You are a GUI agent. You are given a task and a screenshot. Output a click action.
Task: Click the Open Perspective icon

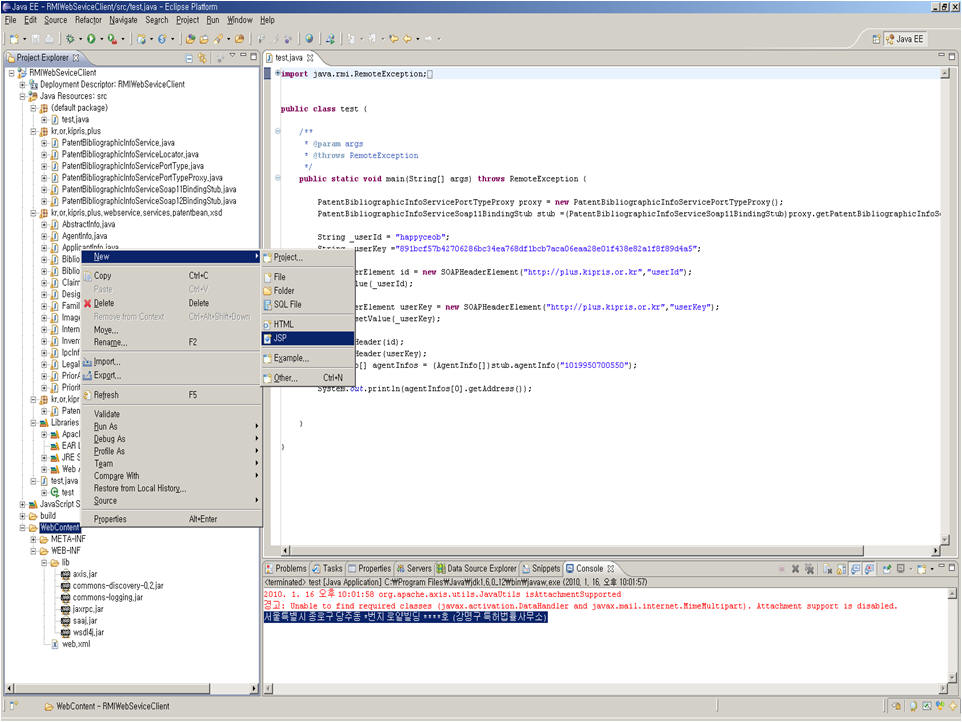point(877,39)
